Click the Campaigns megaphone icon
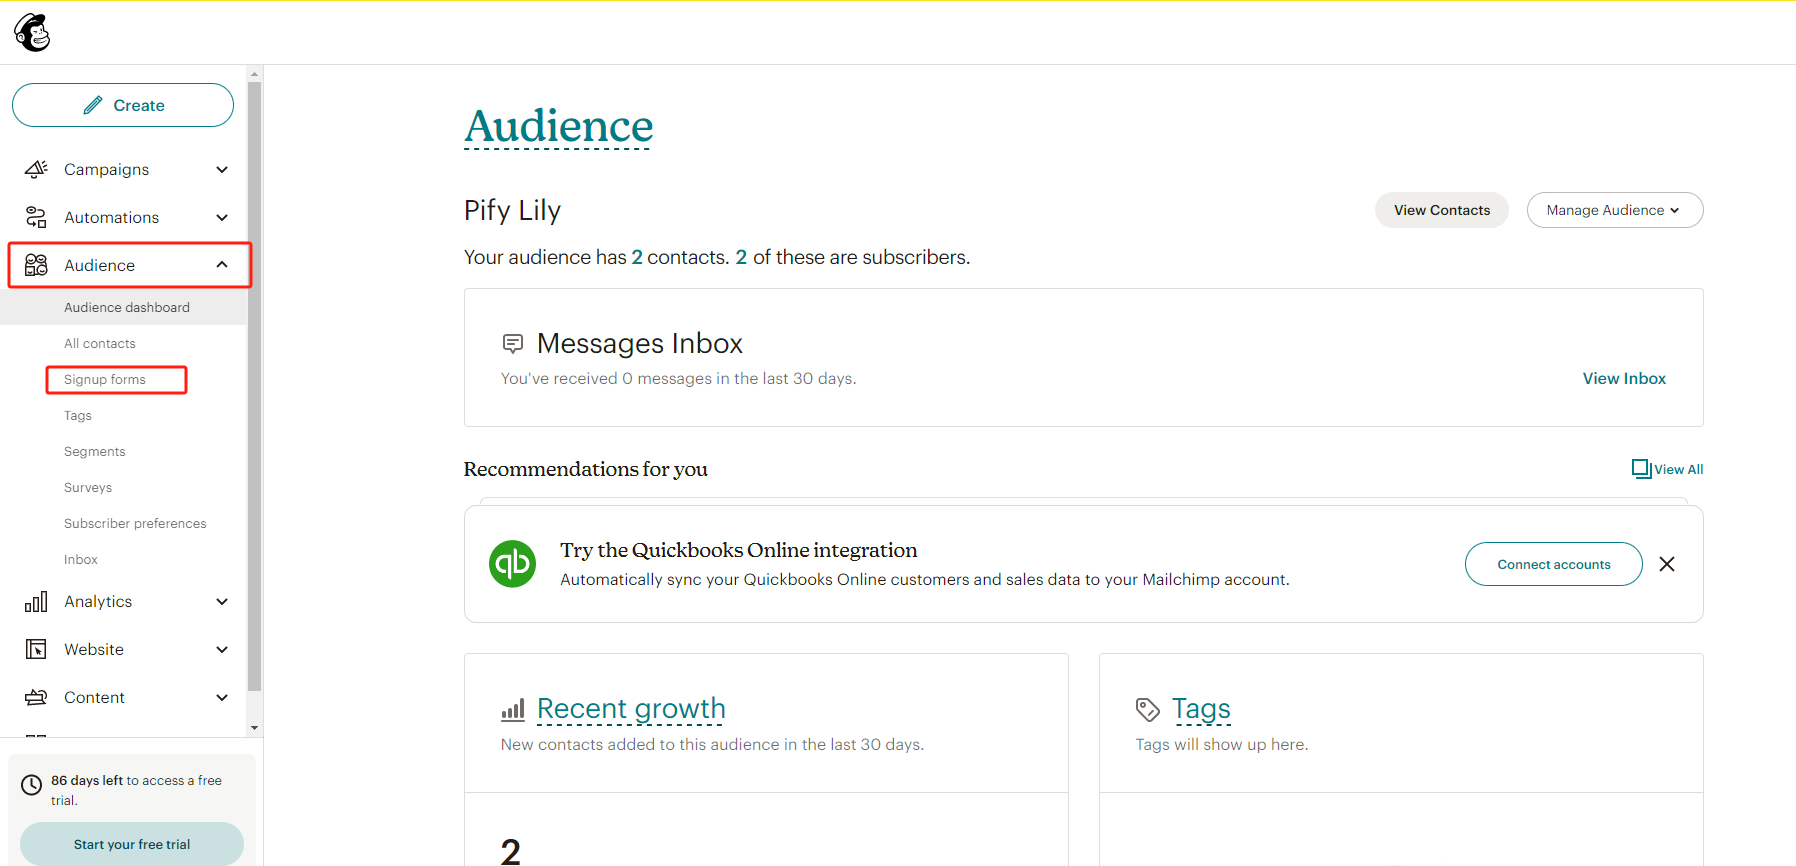Screen dimensions: 1796x866 [x=36, y=169]
